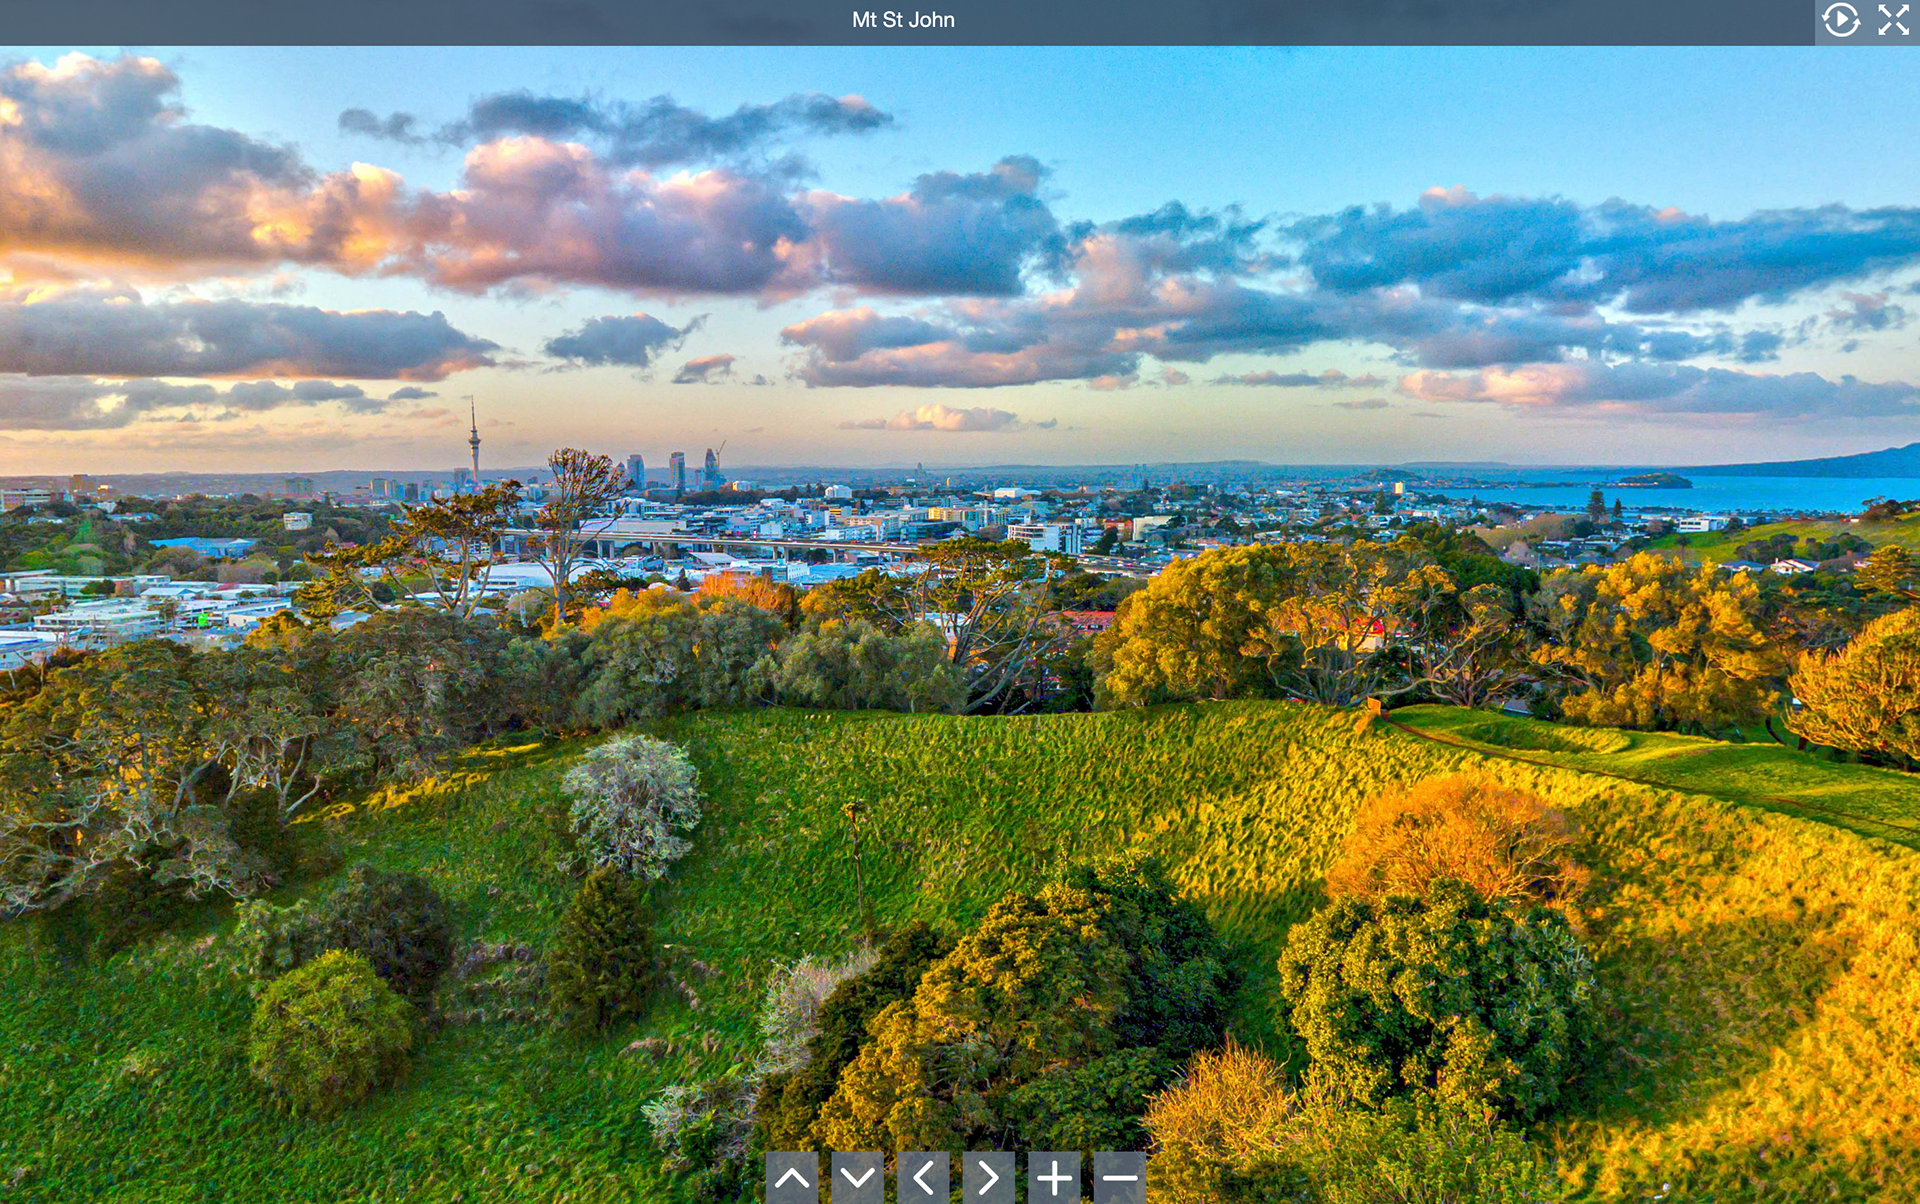Zoom in using the plus button
This screenshot has height=1204, width=1920.
tap(1054, 1177)
